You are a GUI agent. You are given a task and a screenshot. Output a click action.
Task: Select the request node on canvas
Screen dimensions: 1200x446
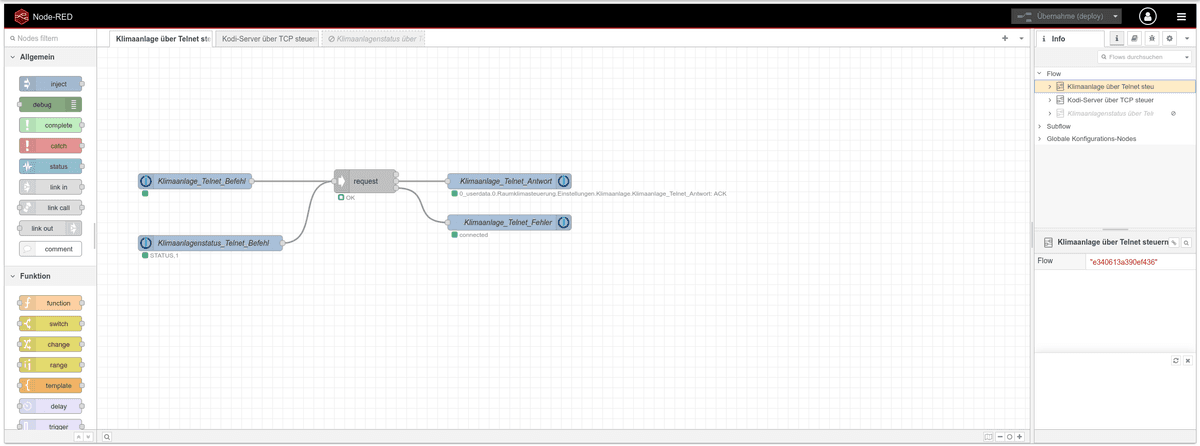pos(365,181)
